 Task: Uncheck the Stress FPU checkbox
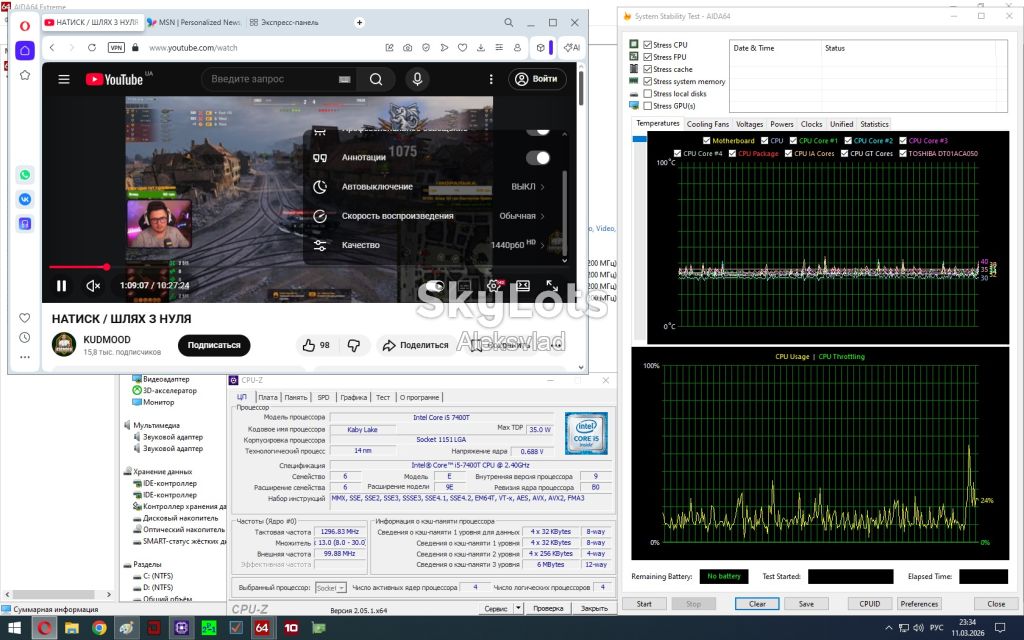(647, 57)
